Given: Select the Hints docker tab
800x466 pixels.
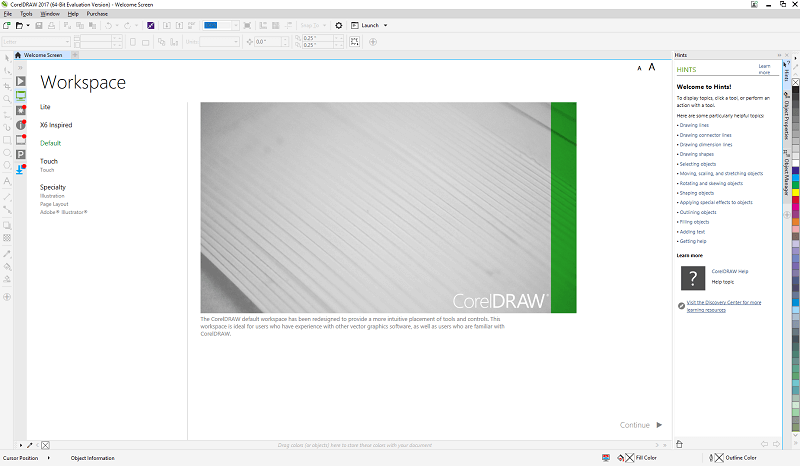Looking at the screenshot, I should click(x=787, y=72).
